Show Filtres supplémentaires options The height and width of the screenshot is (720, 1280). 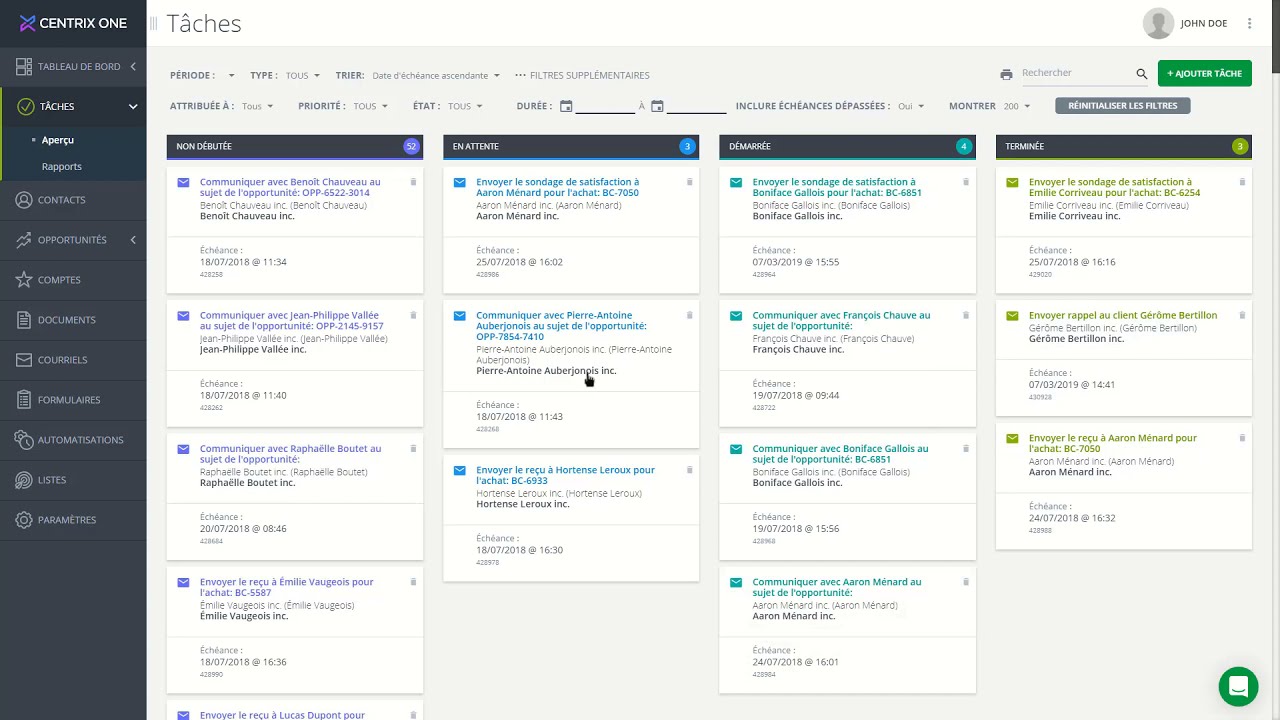tap(582, 75)
